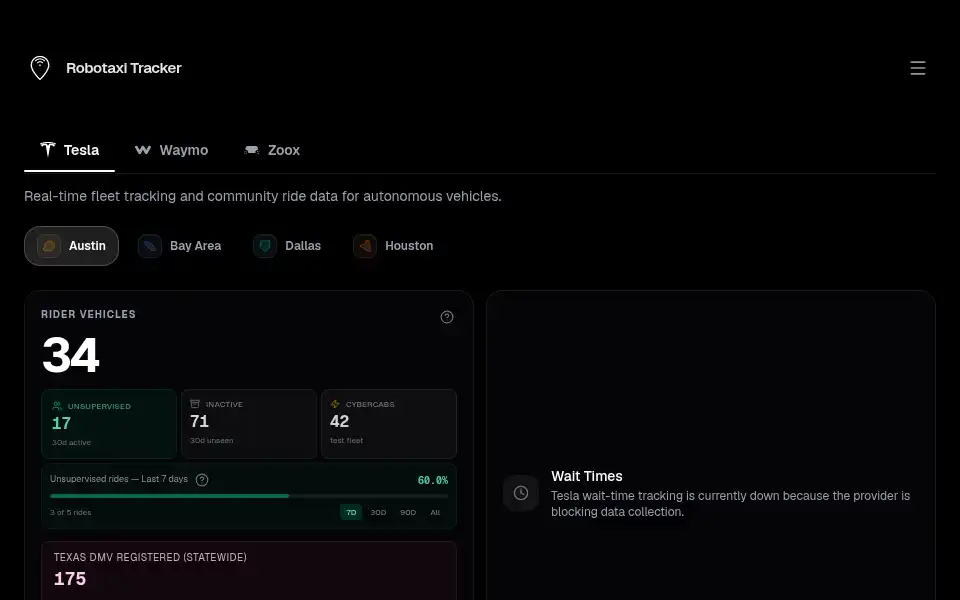Click the Unsupervised rides help icon
The height and width of the screenshot is (600, 960).
tap(202, 480)
